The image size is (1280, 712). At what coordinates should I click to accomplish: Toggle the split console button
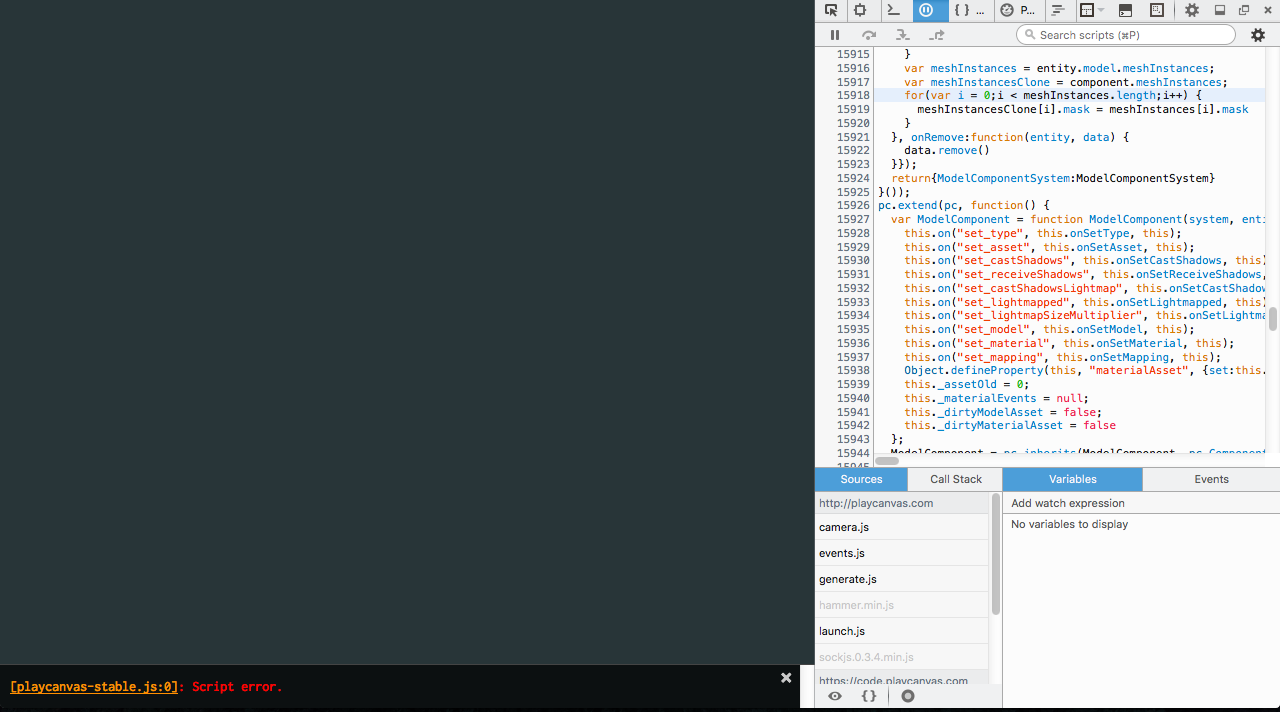tap(1125, 10)
